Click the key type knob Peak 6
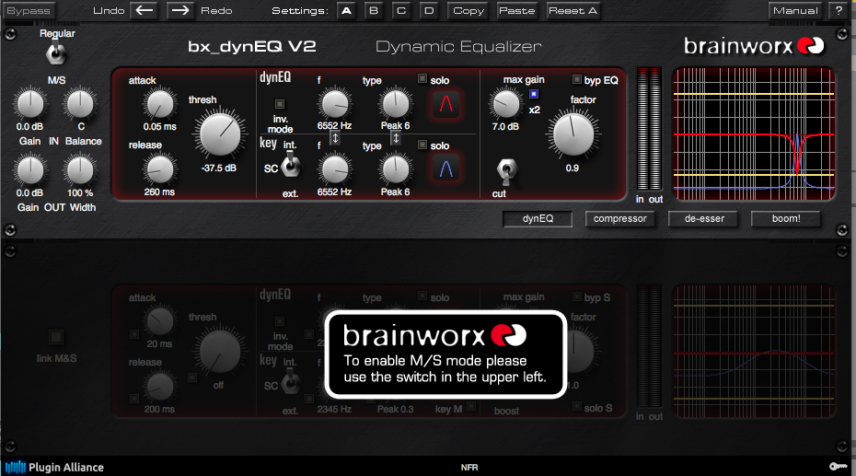This screenshot has height=476, width=856. [395, 170]
